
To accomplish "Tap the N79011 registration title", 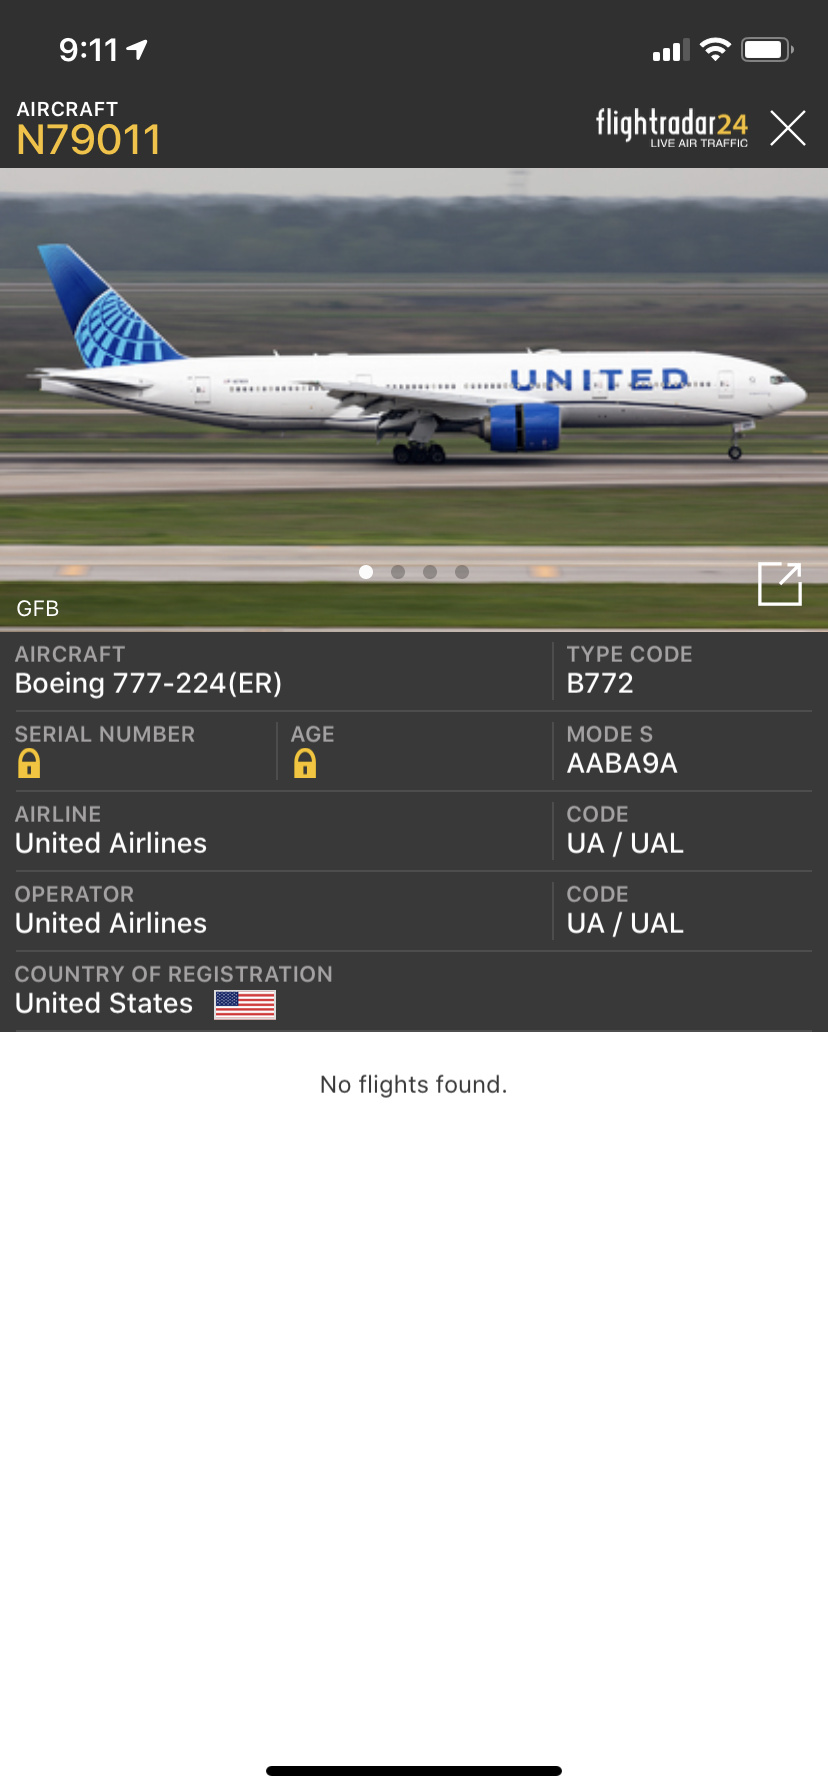I will (x=88, y=140).
